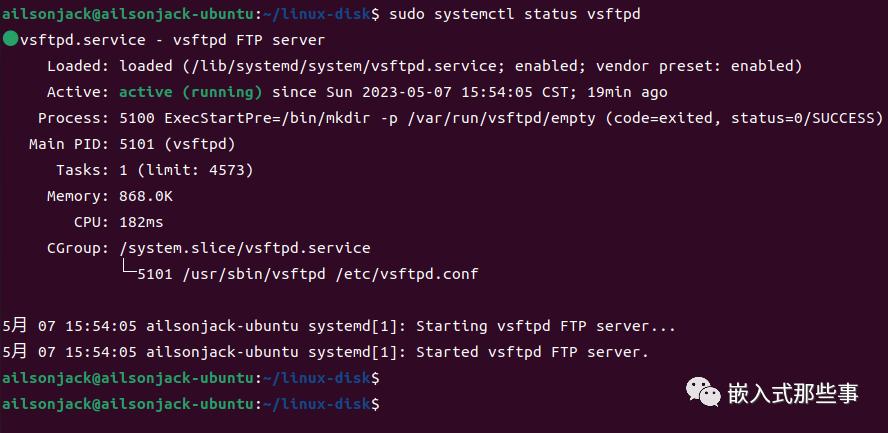Click the Memory 868.0K value

point(146,196)
